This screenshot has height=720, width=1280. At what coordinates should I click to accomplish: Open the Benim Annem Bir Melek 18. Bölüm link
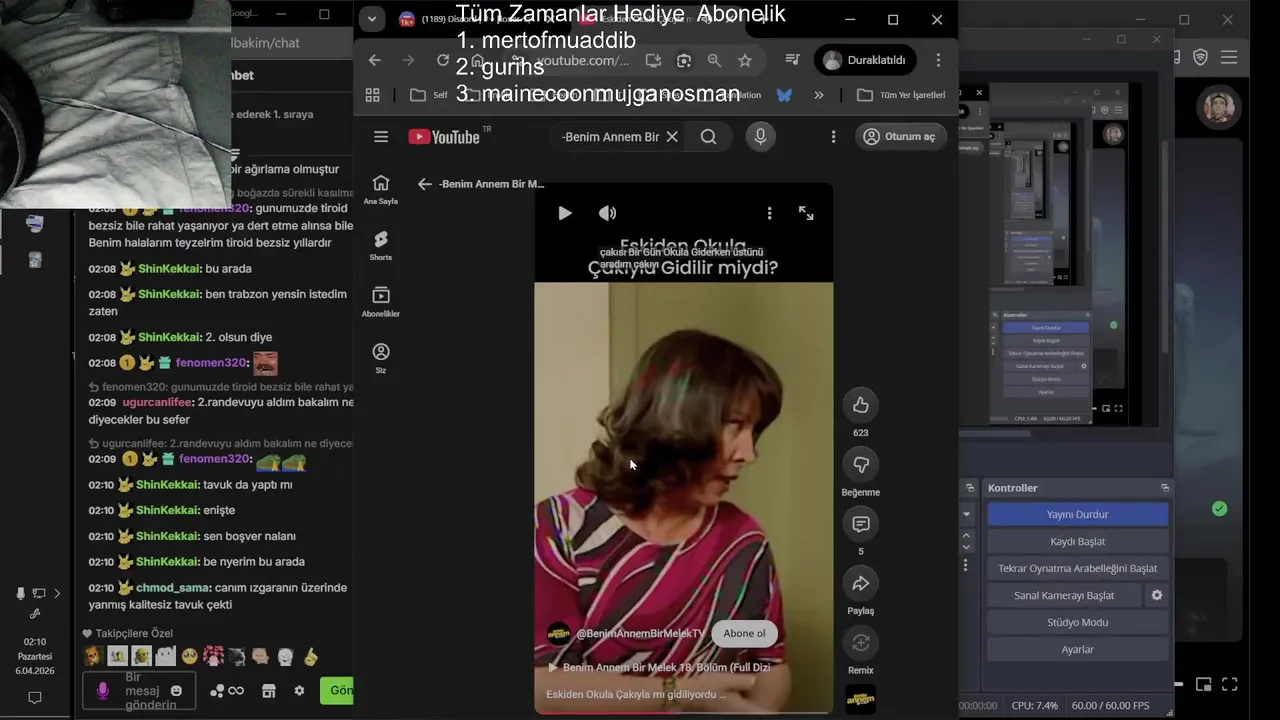[659, 667]
